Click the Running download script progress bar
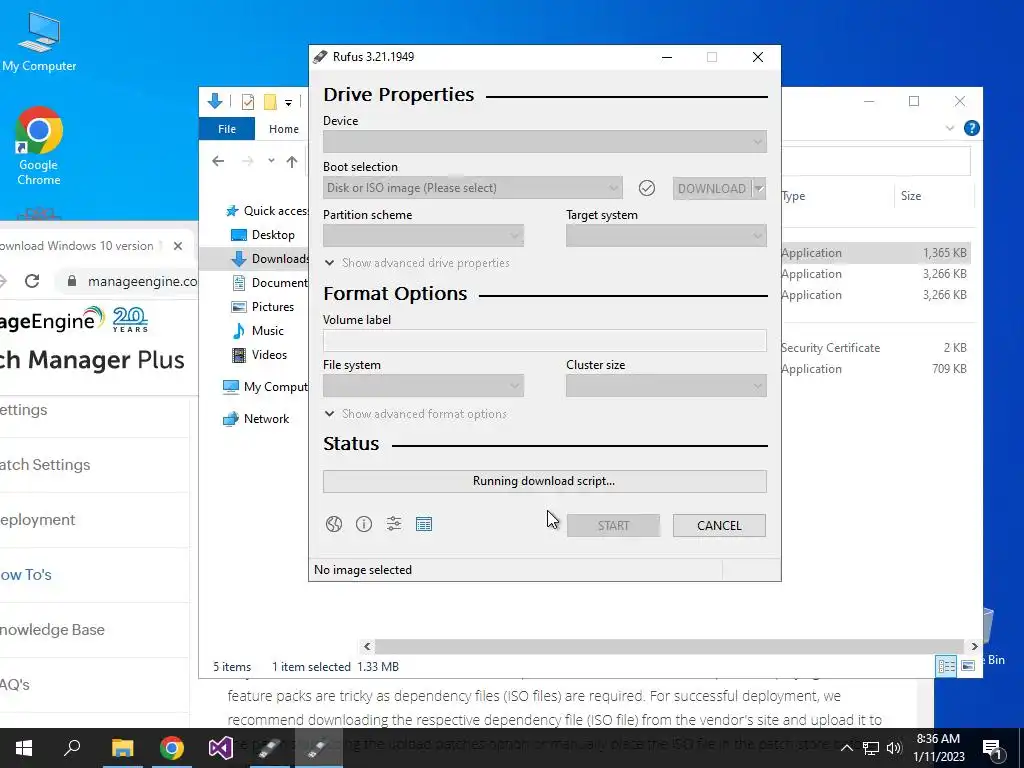 (x=545, y=481)
